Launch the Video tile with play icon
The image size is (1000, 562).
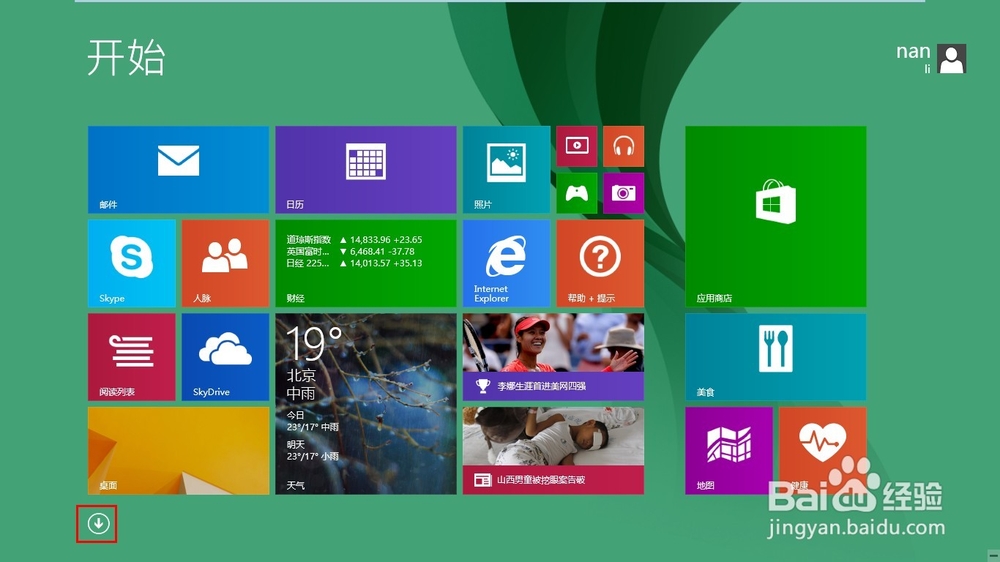[577, 146]
